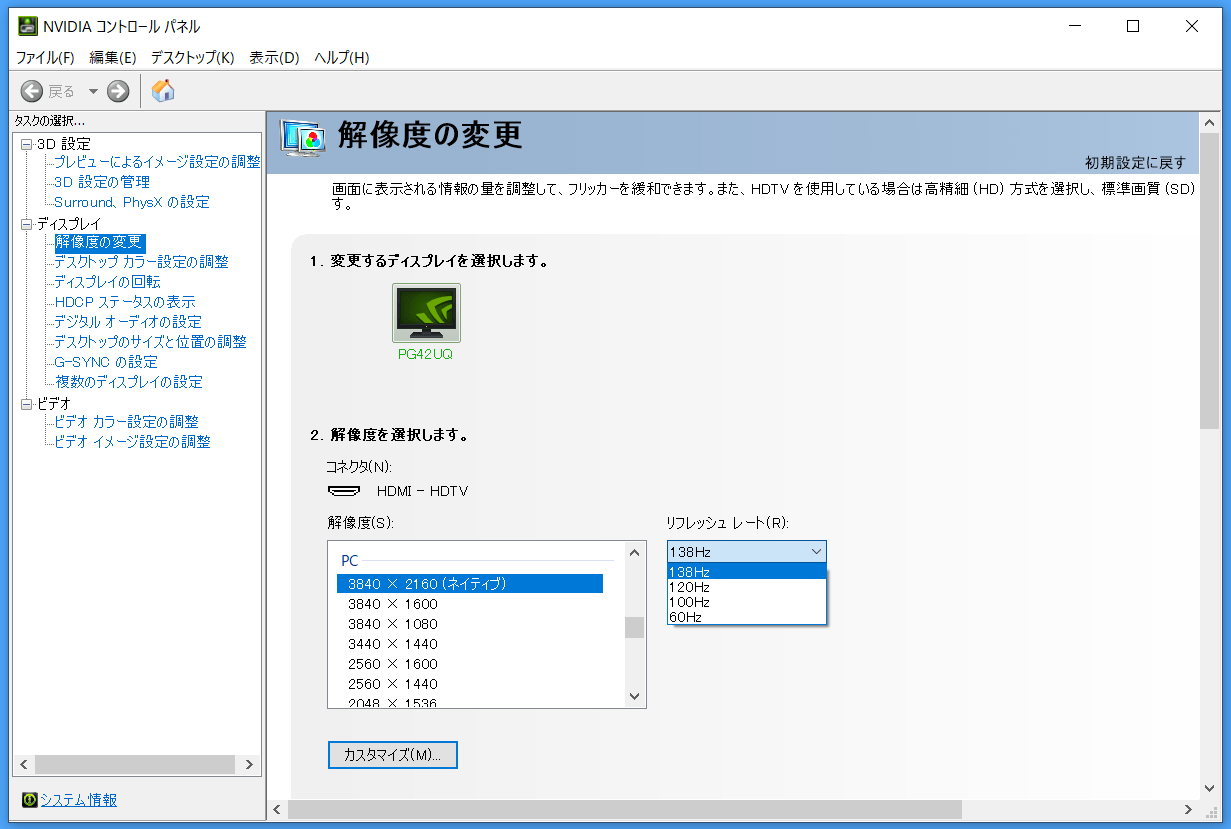
Task: Open HDCP ステータスの表示
Action: point(125,302)
